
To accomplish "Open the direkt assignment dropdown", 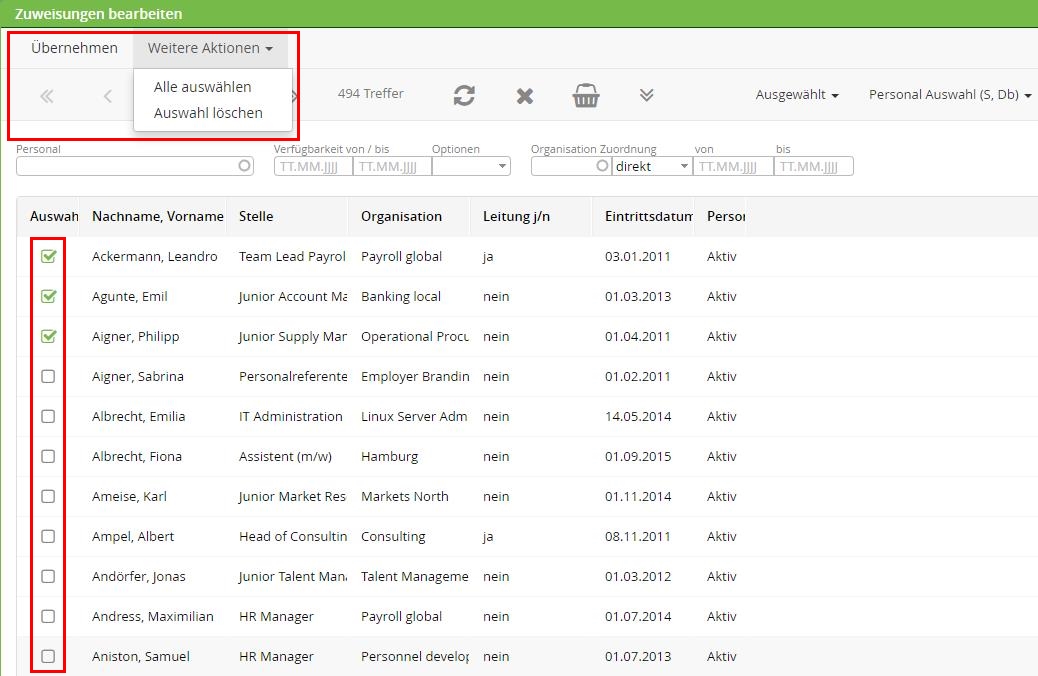I will pos(652,166).
